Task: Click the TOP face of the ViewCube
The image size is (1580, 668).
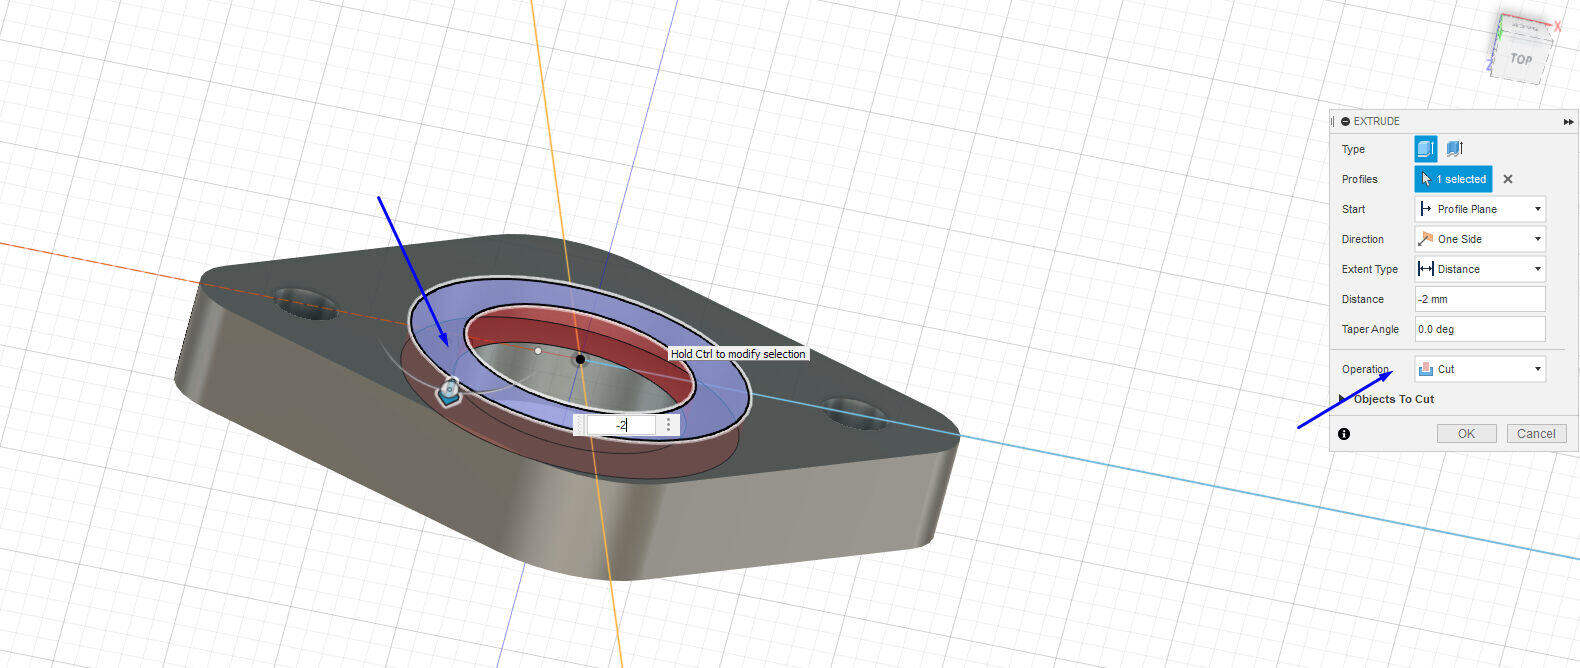Action: [x=1521, y=59]
